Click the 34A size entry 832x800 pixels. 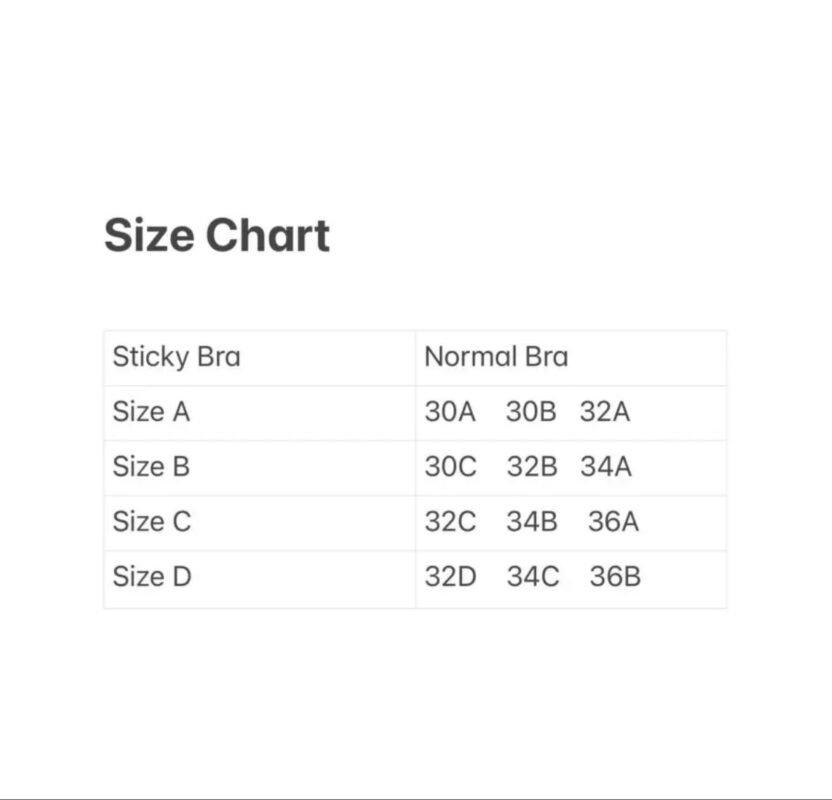606,467
